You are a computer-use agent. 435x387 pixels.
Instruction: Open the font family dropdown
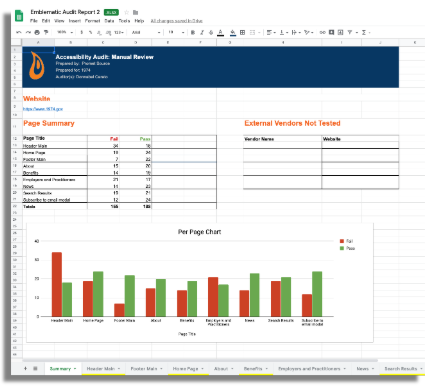[x=146, y=32]
